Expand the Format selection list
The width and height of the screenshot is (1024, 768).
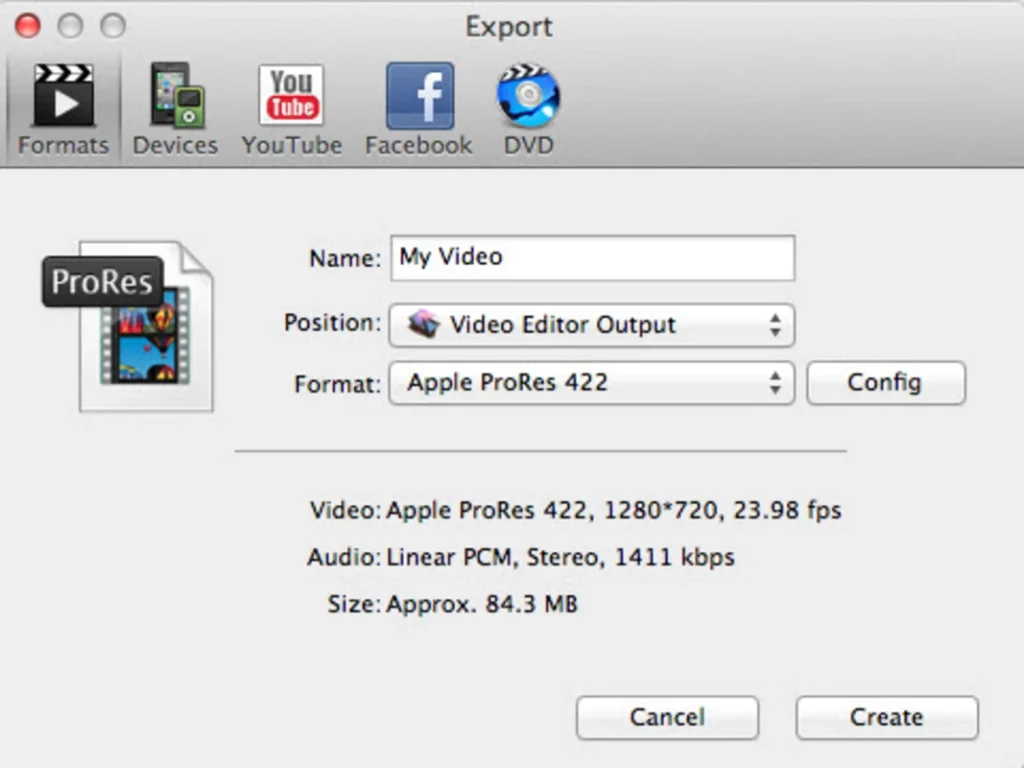click(x=592, y=382)
